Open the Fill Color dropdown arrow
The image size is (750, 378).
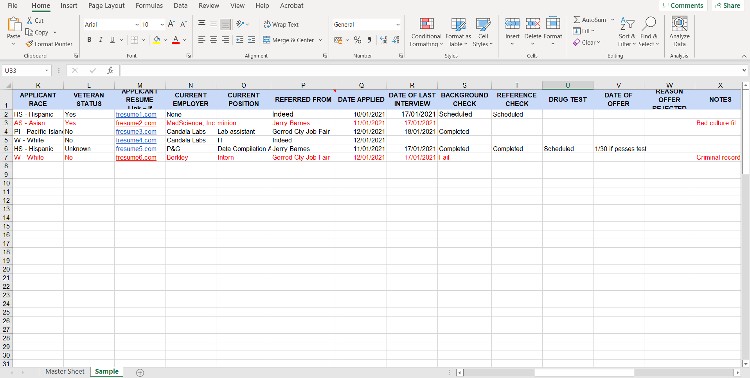pos(165,40)
